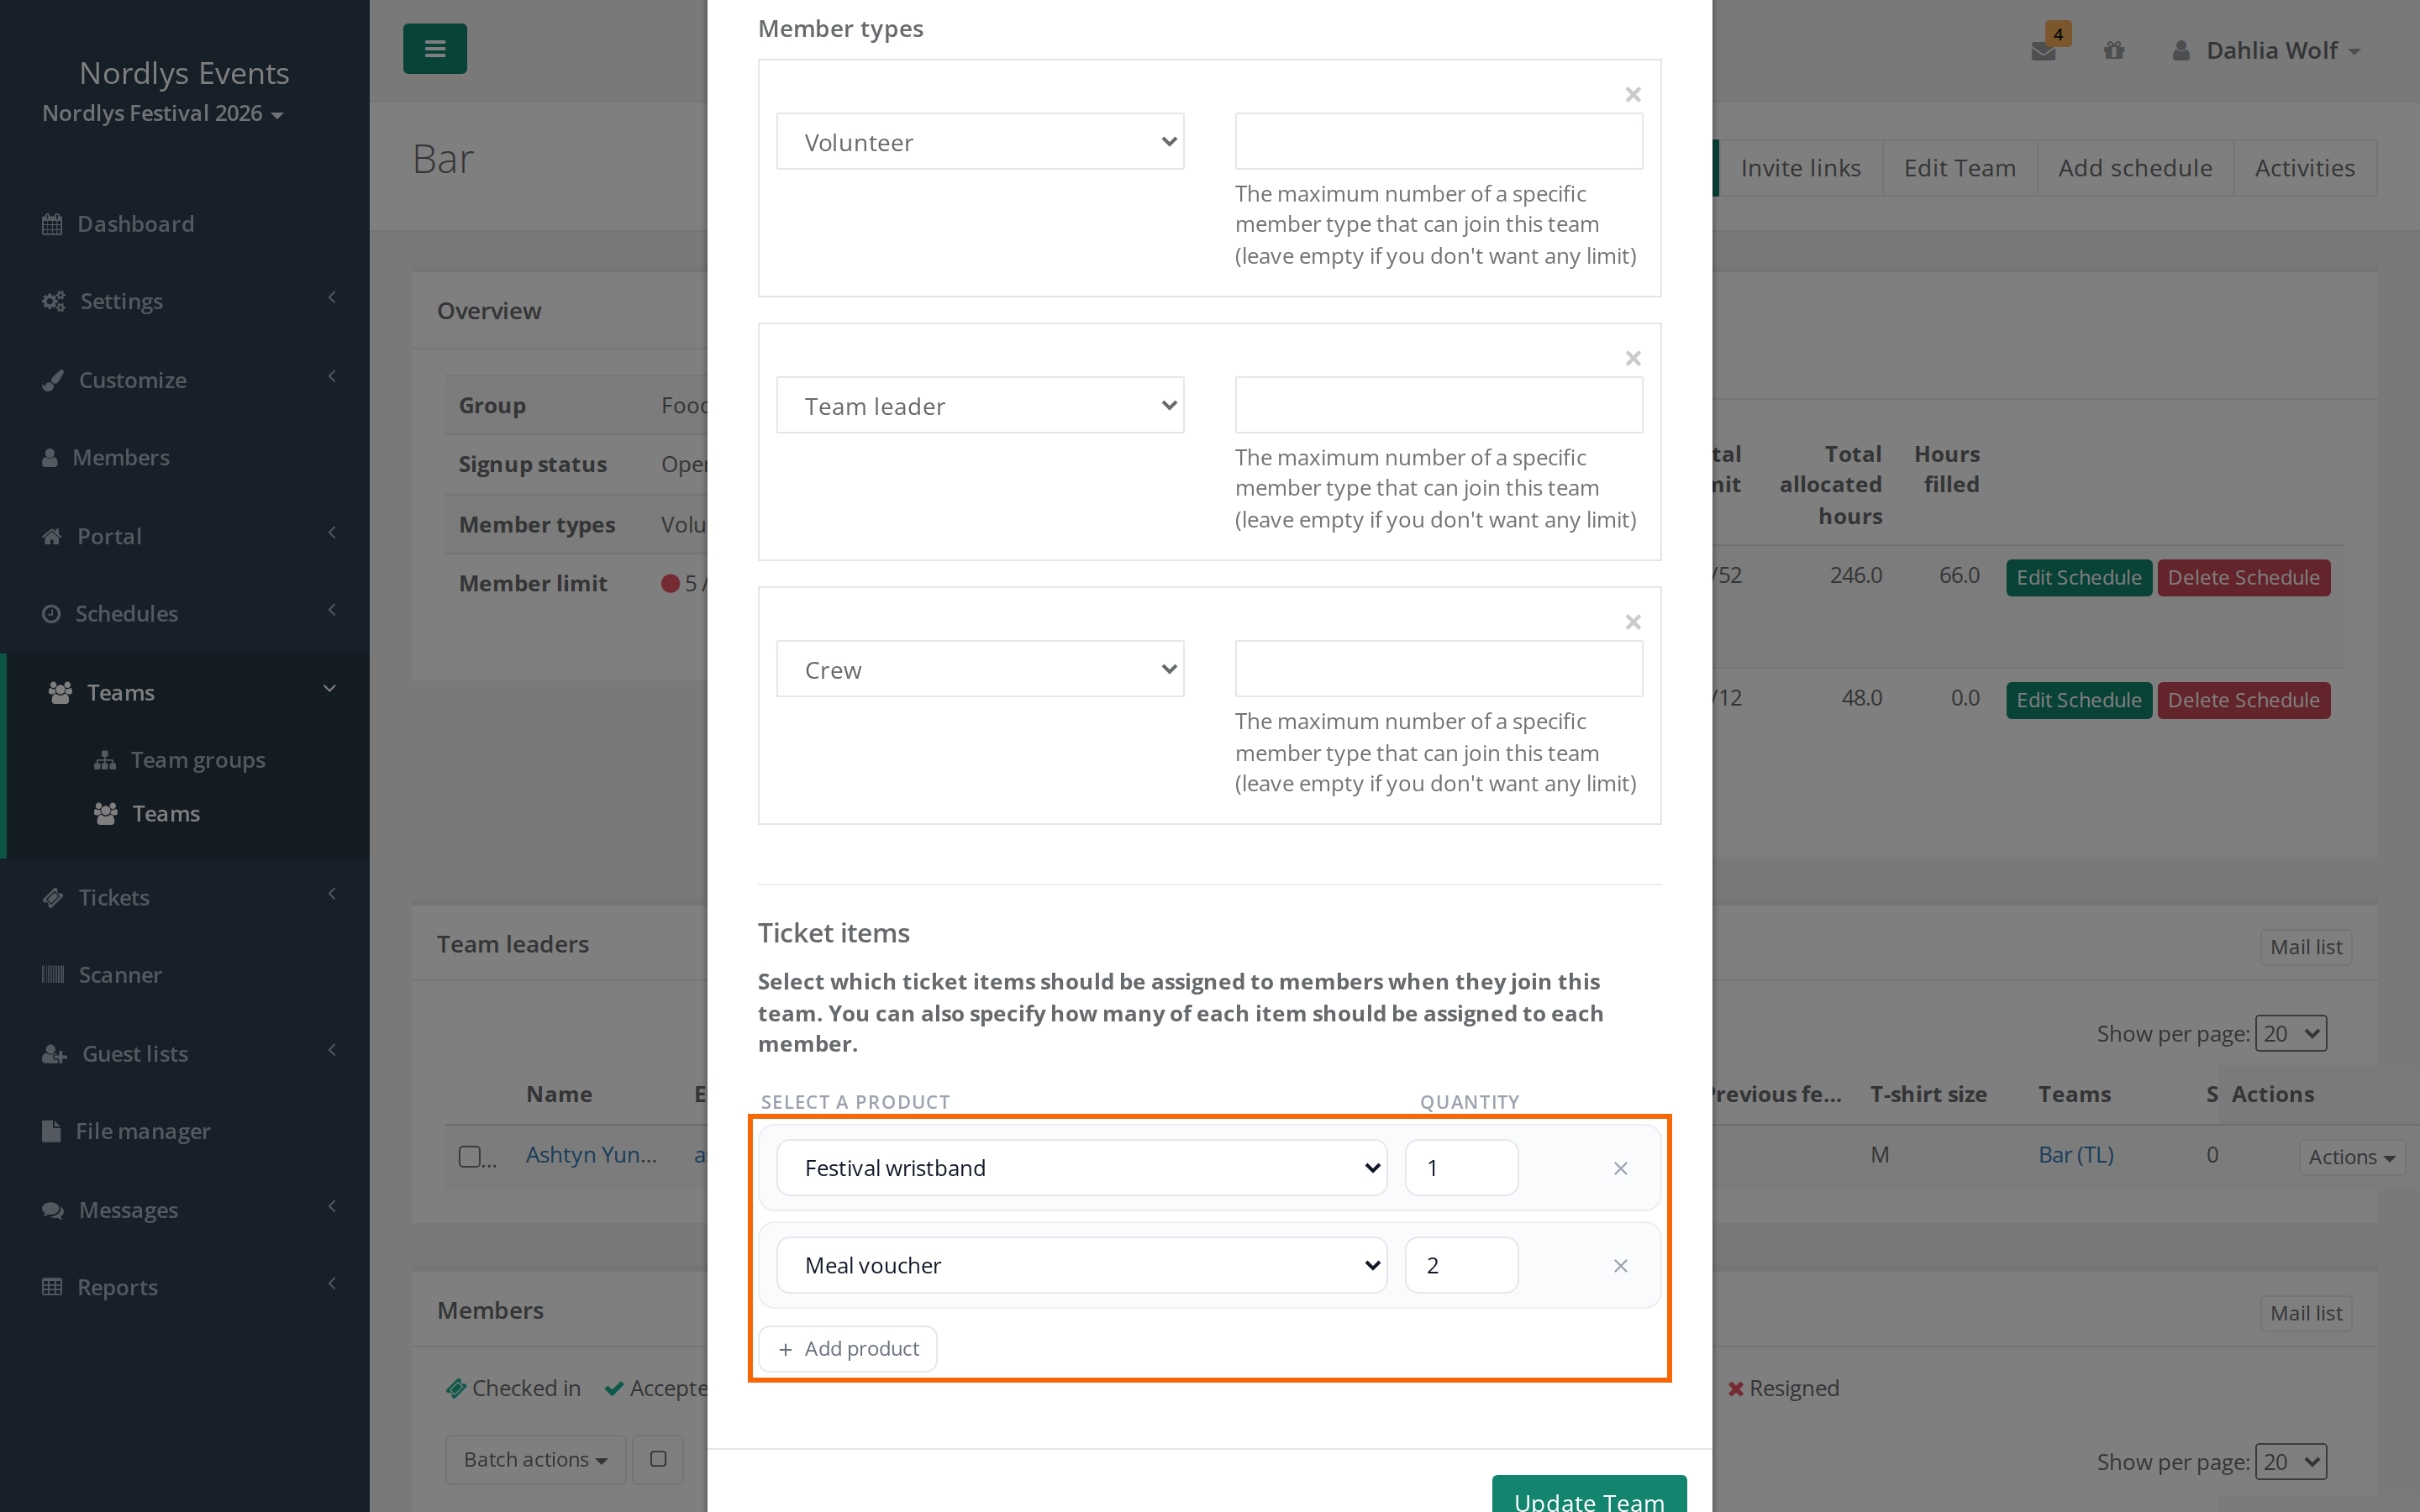Collapse the Teams sidebar section
The width and height of the screenshot is (2420, 1512).
185,692
